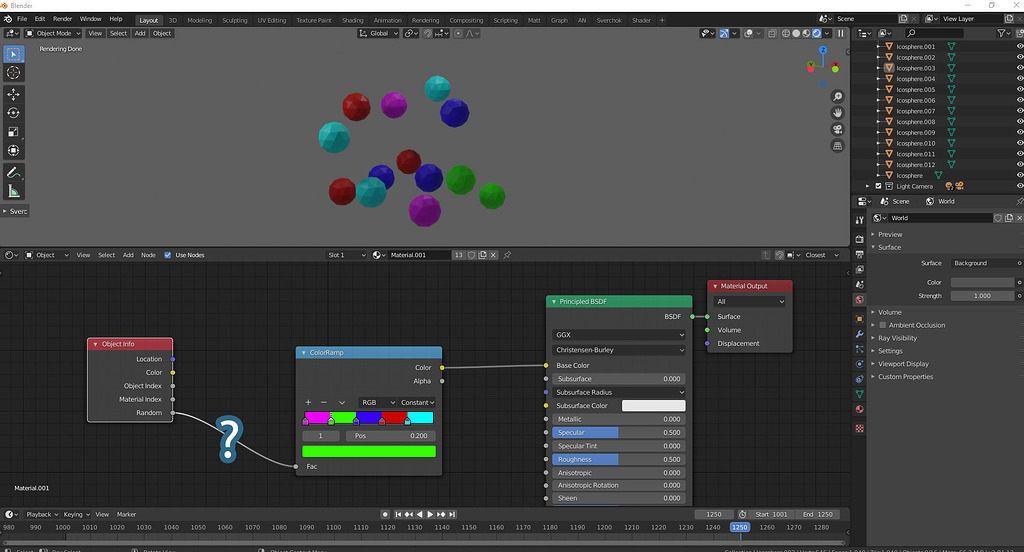Expand the Ray Visibility panel
Screen dimensions: 1024x552
pyautogui.click(x=897, y=338)
